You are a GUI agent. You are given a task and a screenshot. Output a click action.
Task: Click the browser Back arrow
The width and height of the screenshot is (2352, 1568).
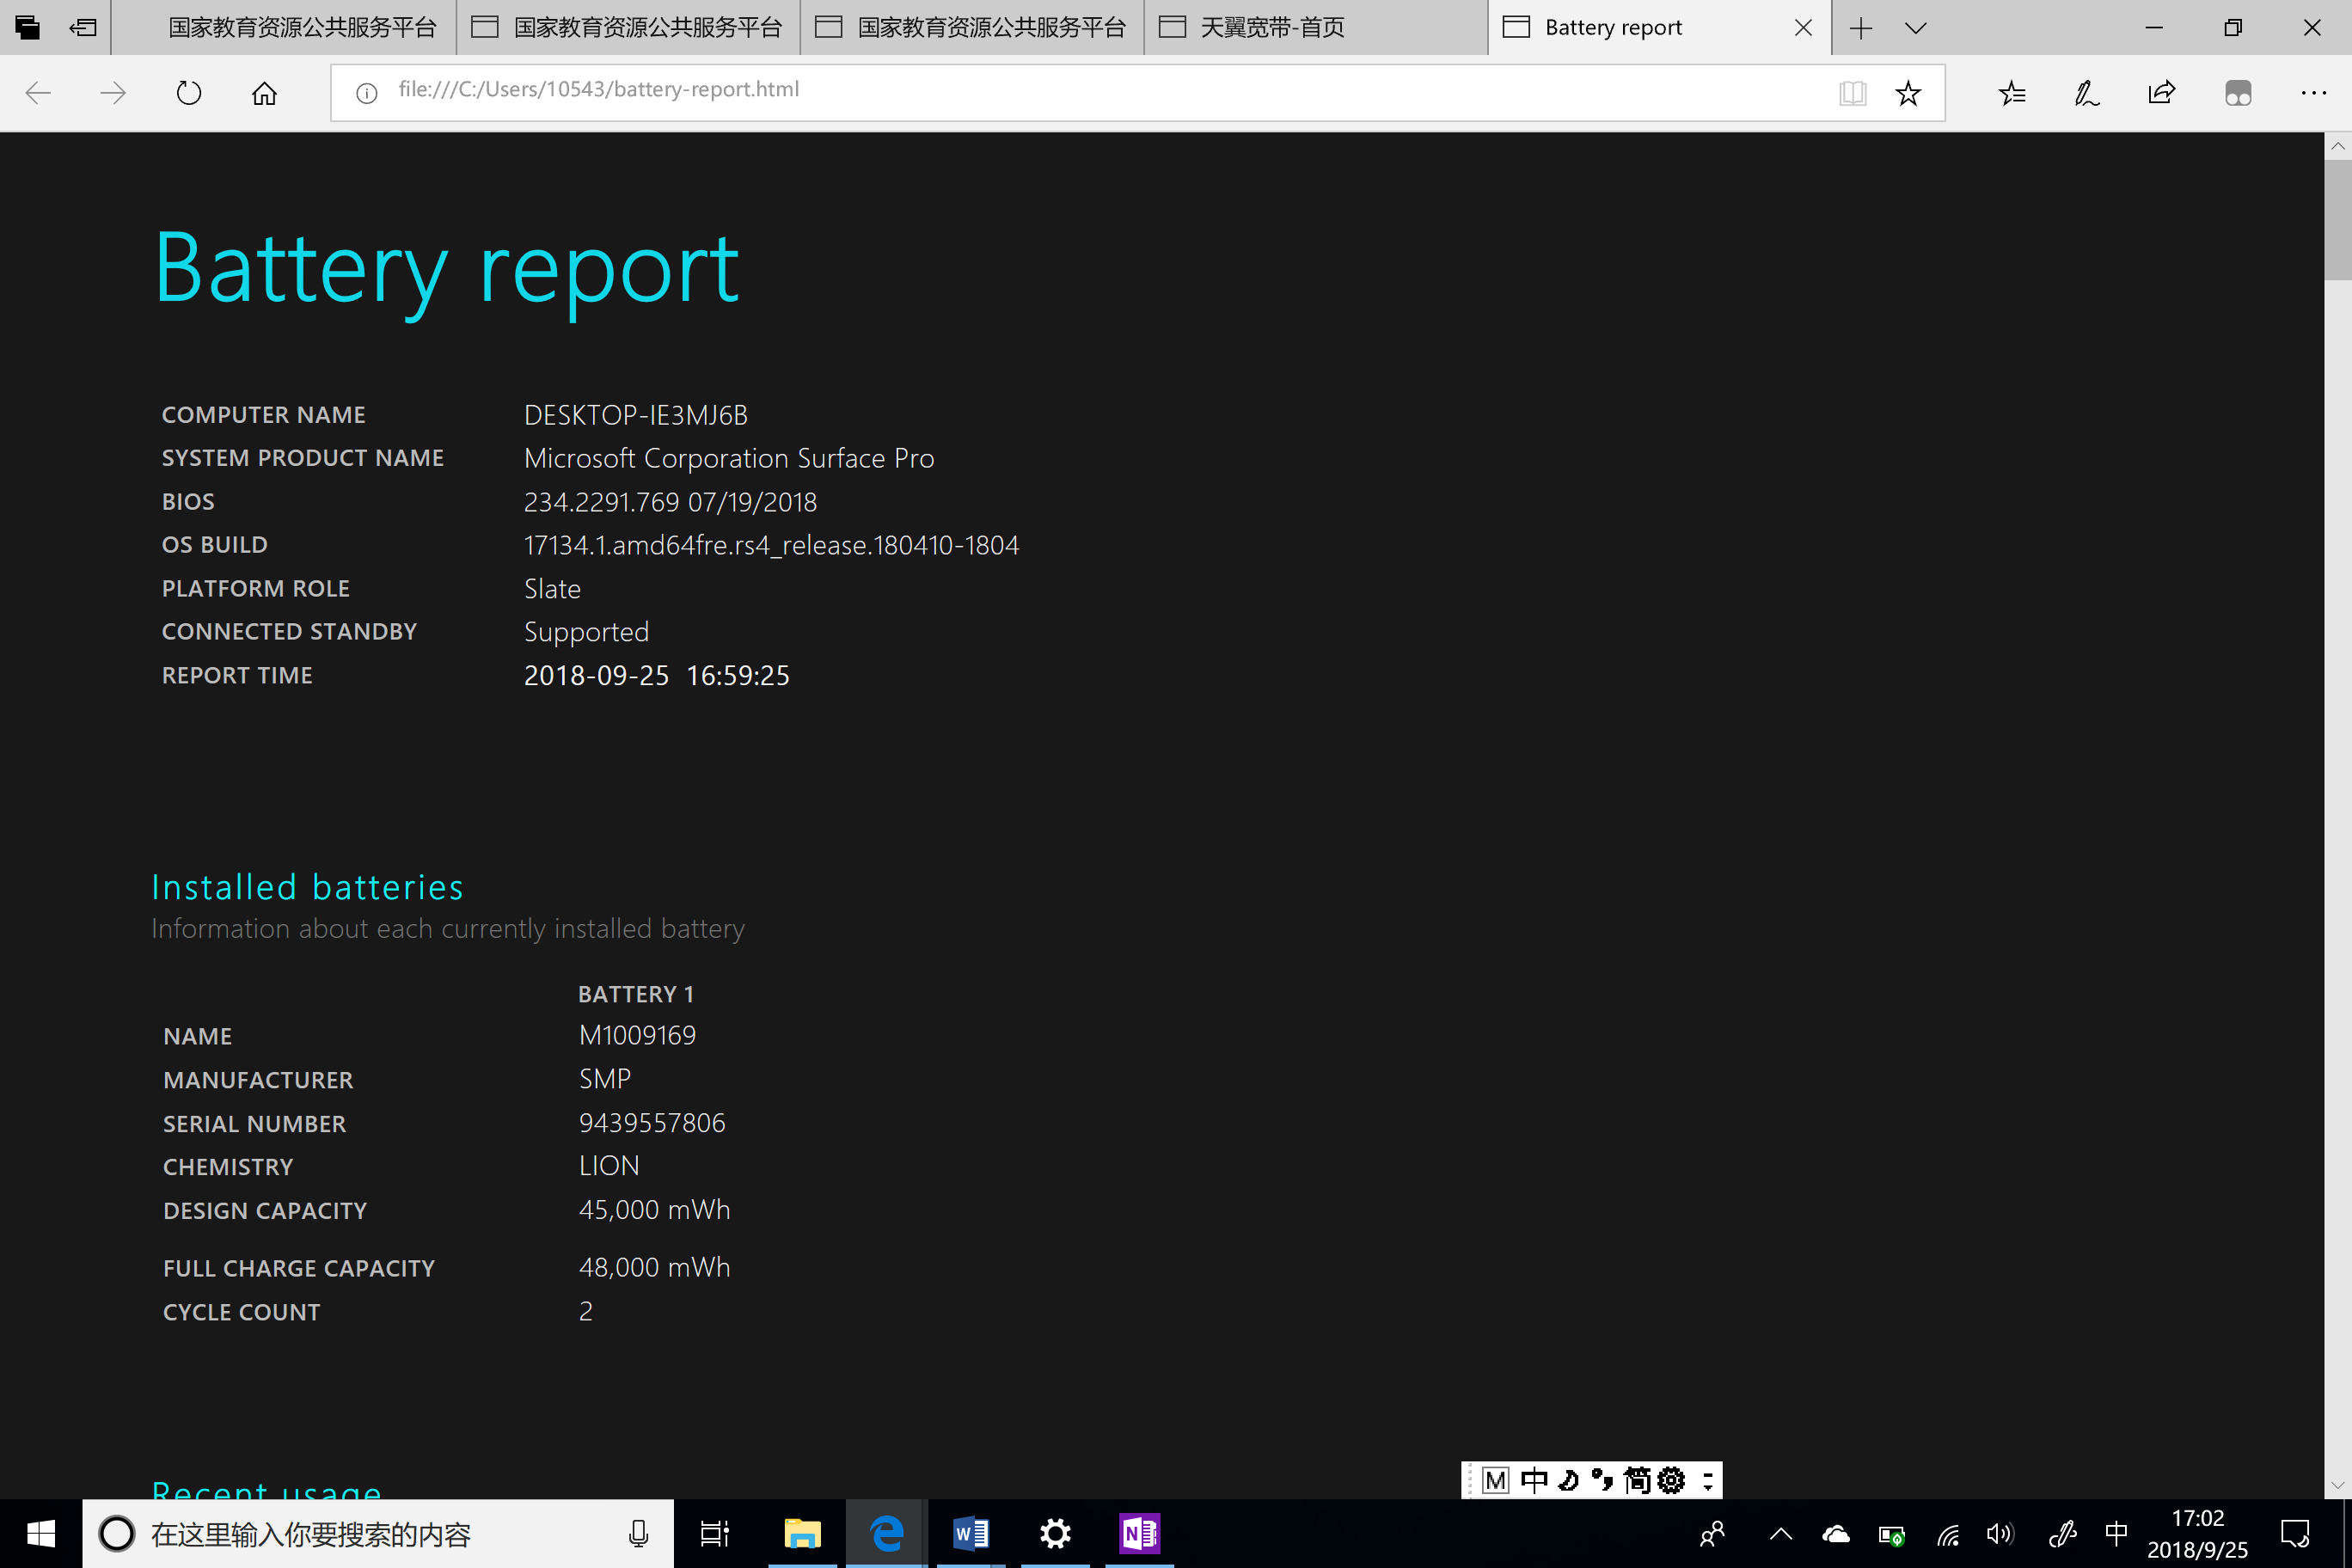pos(38,93)
